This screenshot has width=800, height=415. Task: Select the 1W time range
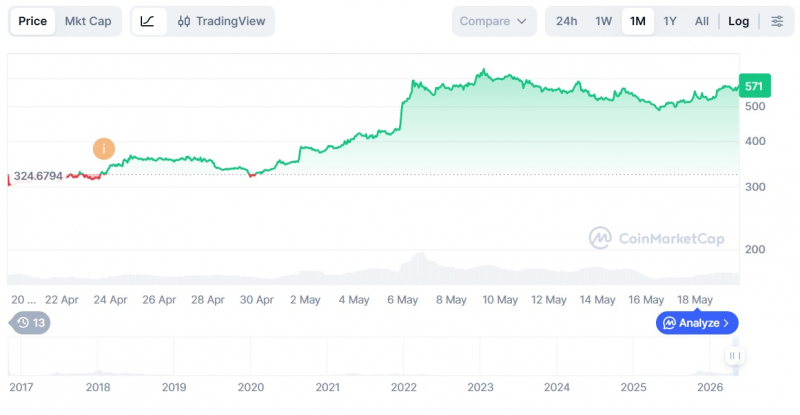(604, 21)
